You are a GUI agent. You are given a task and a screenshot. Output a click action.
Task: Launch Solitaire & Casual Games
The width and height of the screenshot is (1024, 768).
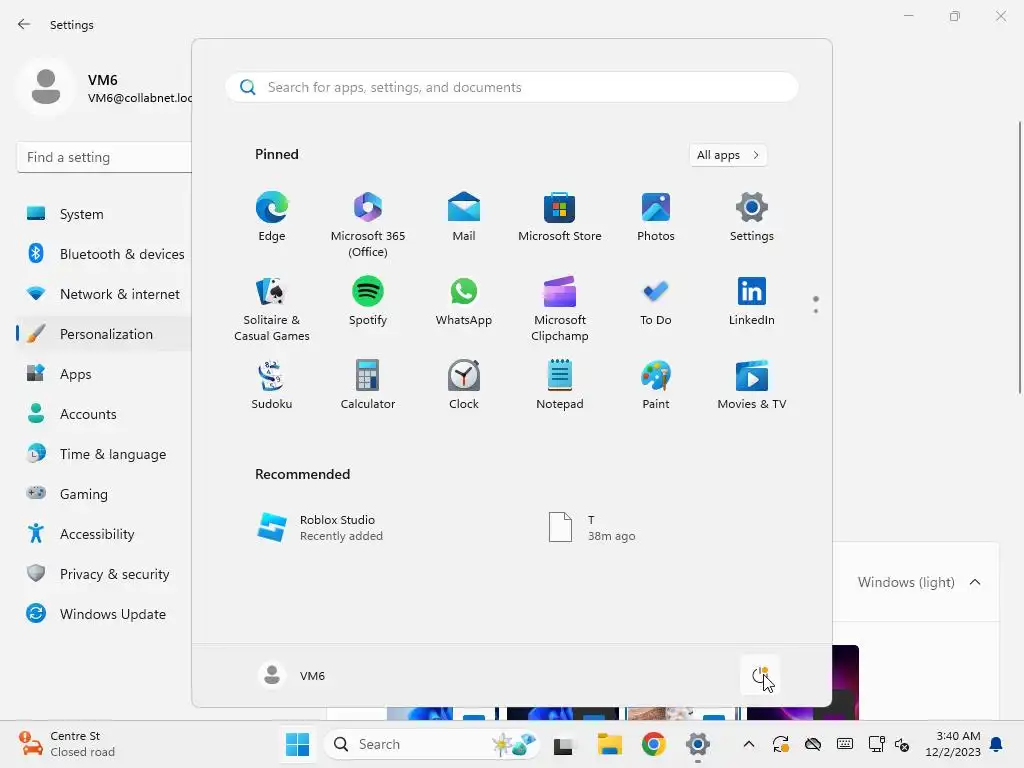point(272,308)
